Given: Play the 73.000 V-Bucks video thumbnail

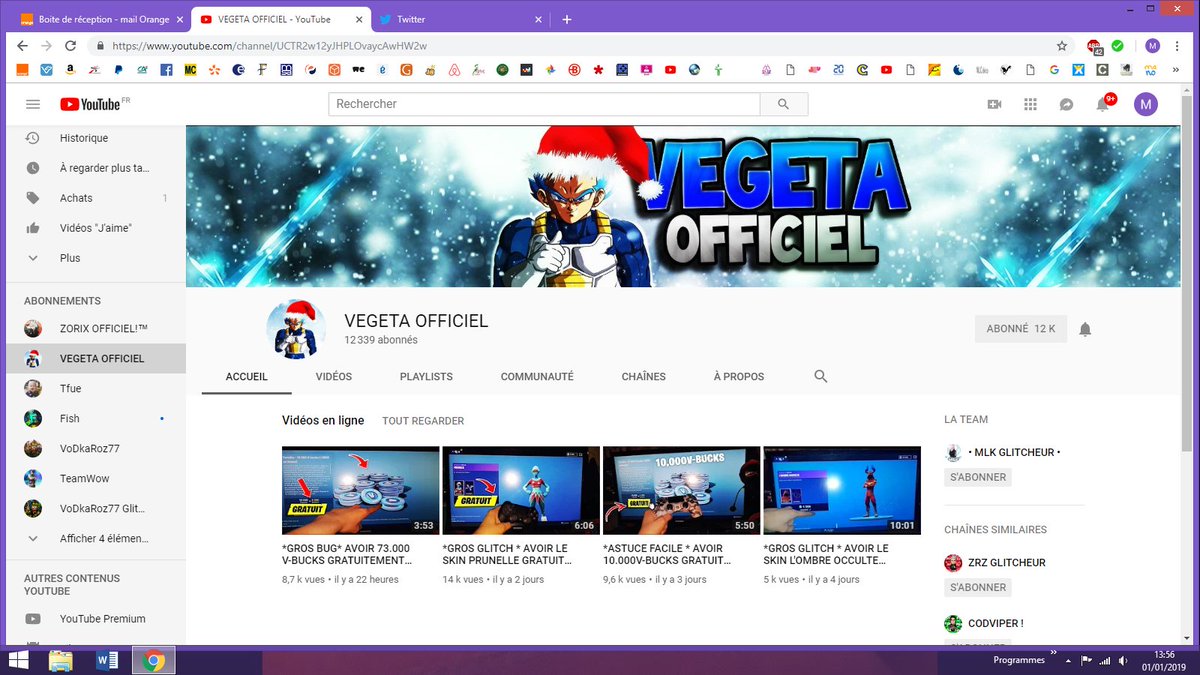Looking at the screenshot, I should [360, 490].
